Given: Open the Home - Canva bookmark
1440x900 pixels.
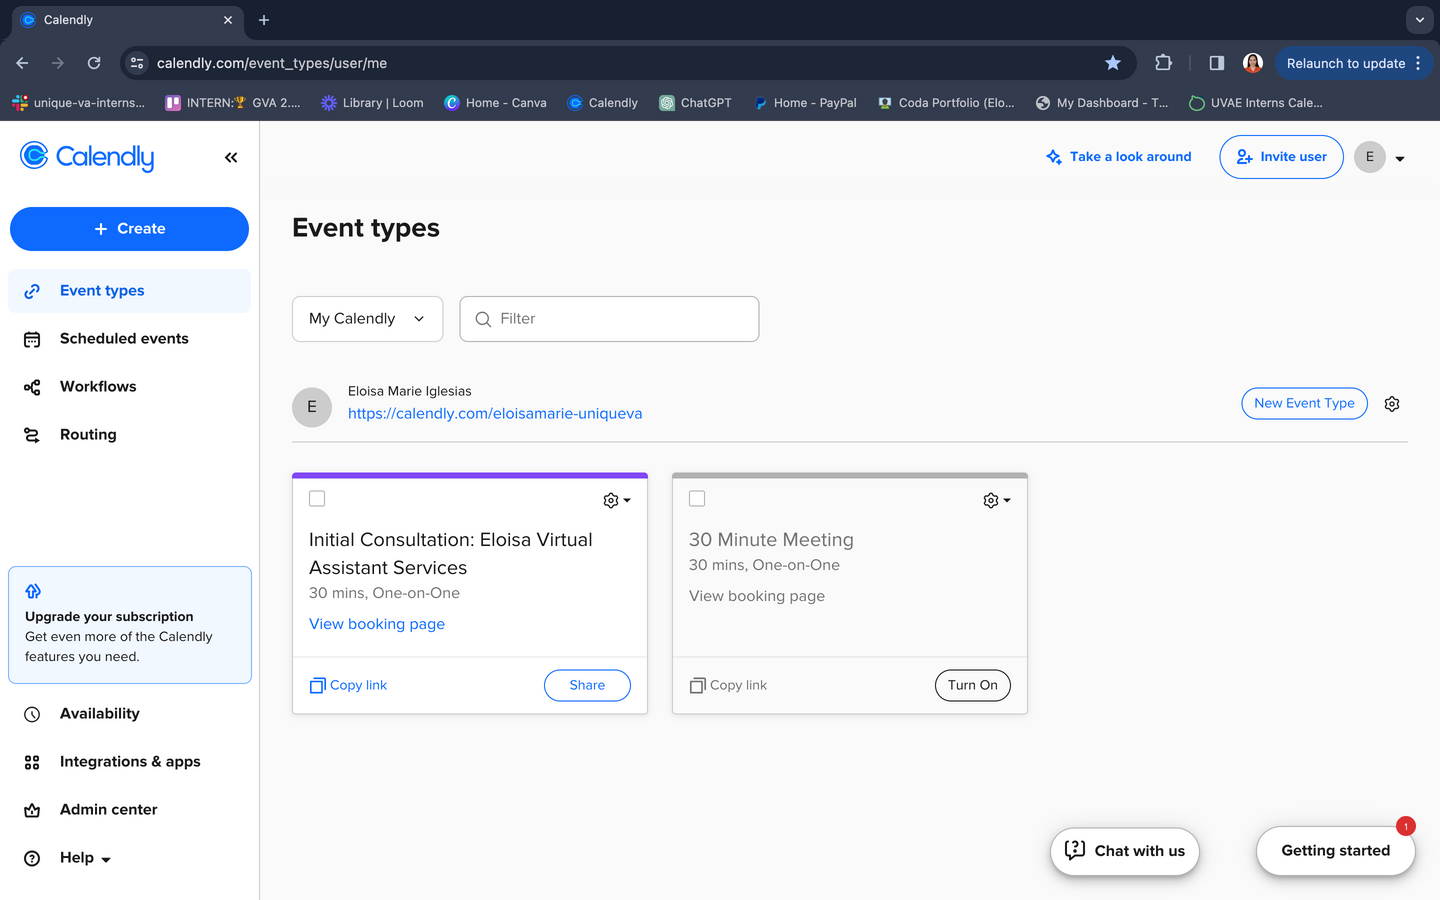Looking at the screenshot, I should [496, 103].
